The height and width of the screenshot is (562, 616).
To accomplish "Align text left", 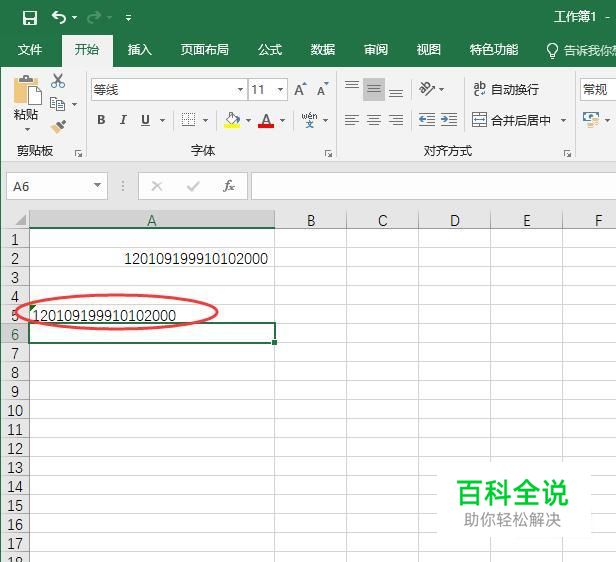I will pos(352,120).
